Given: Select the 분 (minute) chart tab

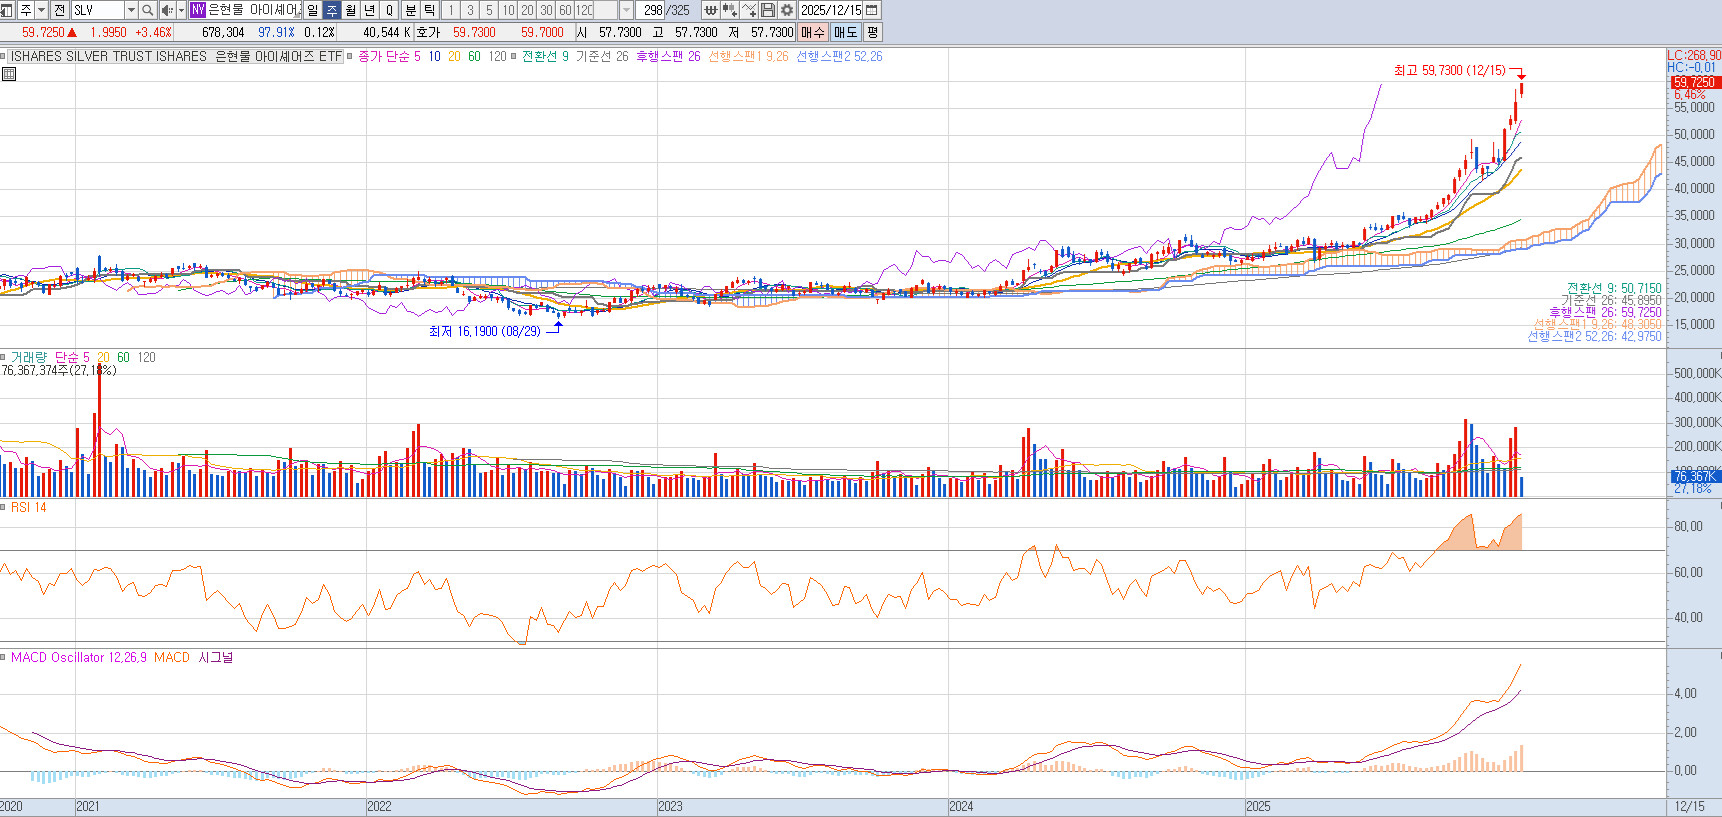Looking at the screenshot, I should point(410,10).
